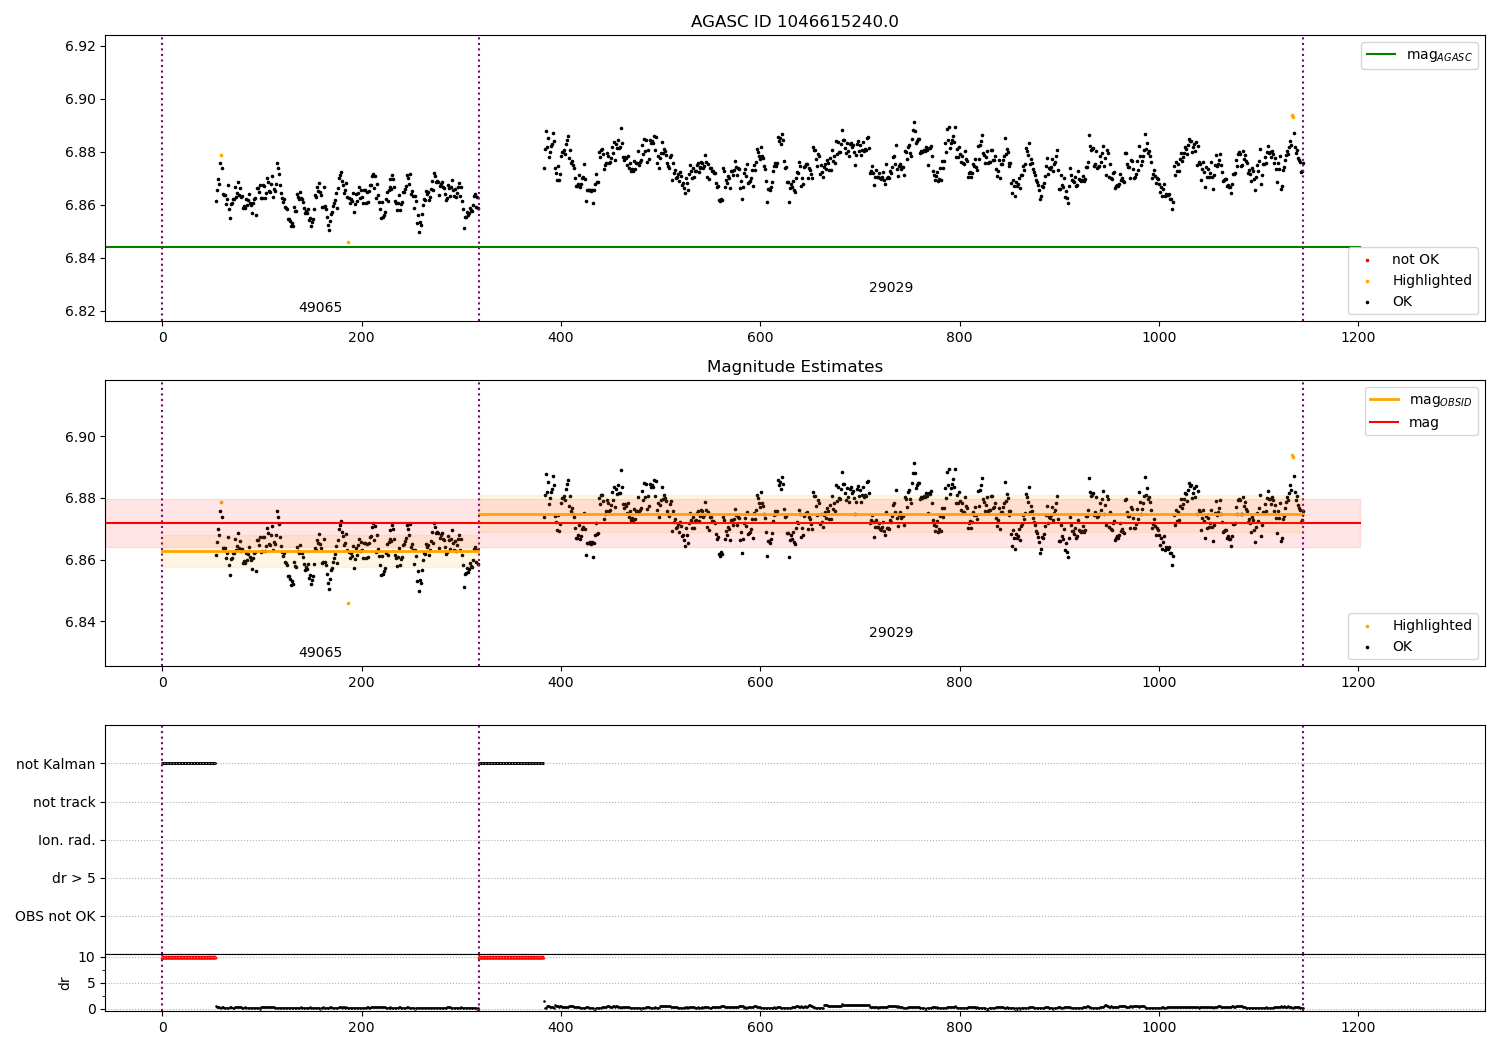
Task: Click x-axis tick 400 under AGASC ID plot
Action: pyautogui.click(x=561, y=338)
